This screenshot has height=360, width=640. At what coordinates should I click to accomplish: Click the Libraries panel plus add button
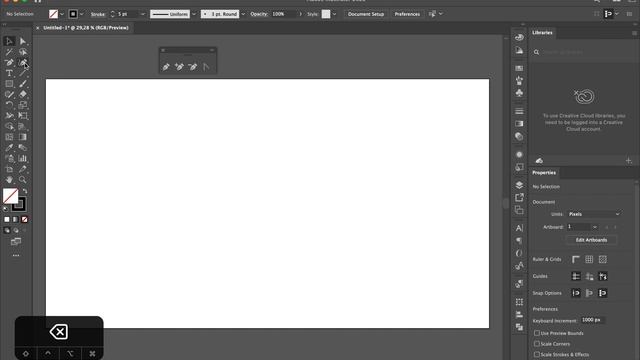629,161
